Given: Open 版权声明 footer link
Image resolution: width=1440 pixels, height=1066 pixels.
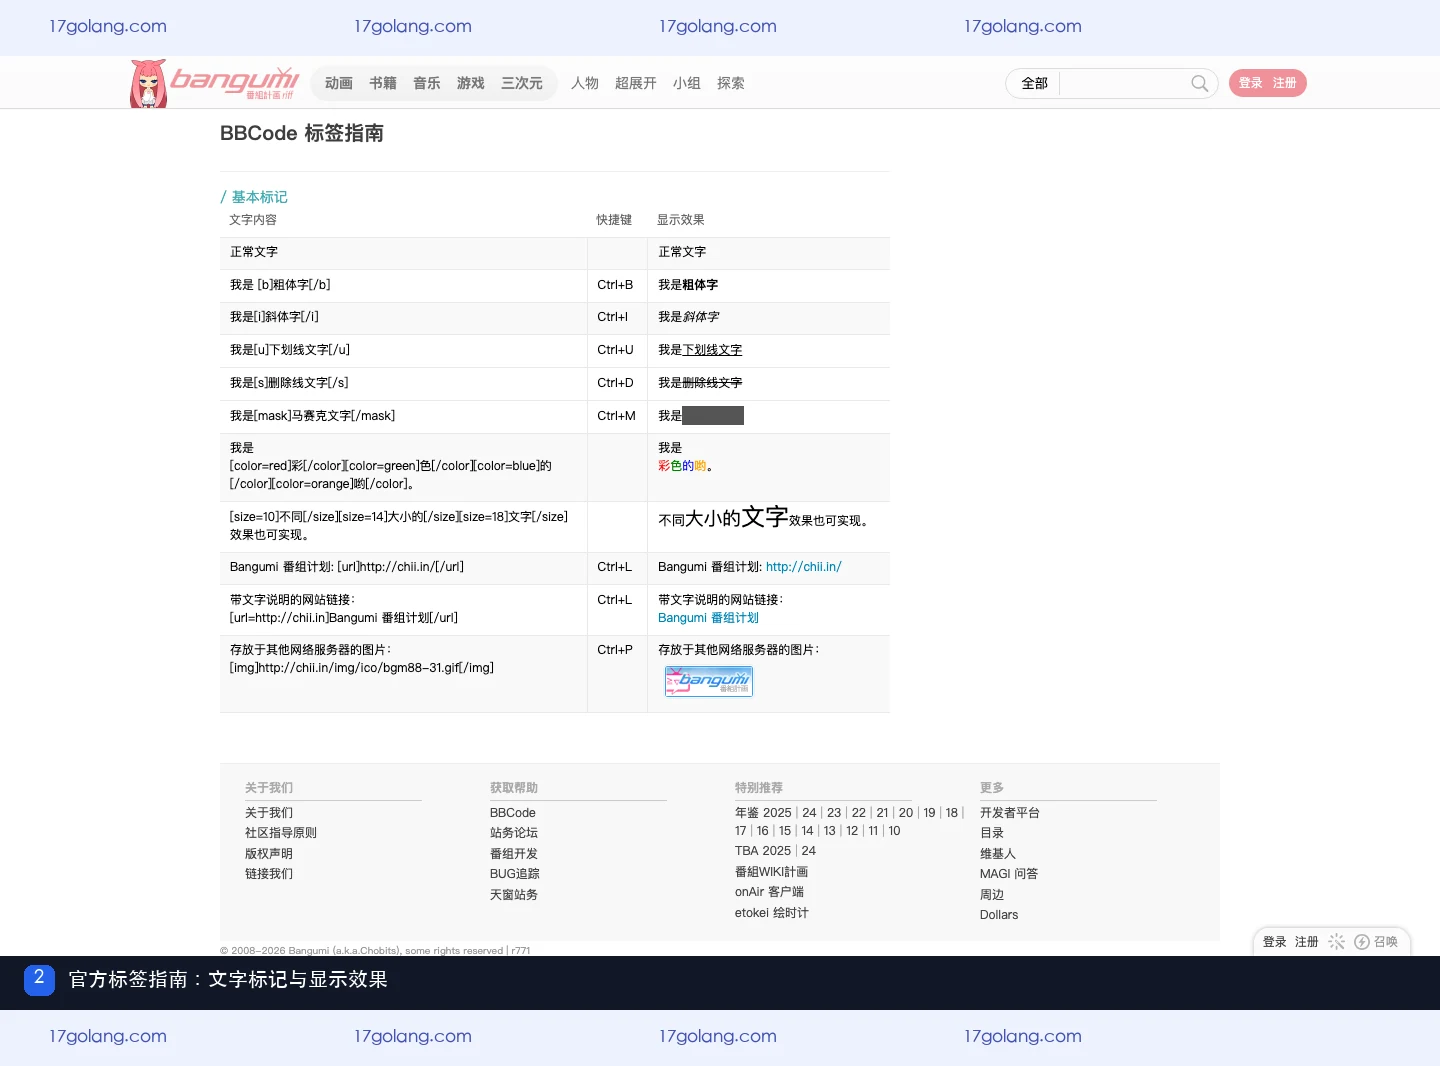Looking at the screenshot, I should point(269,854).
